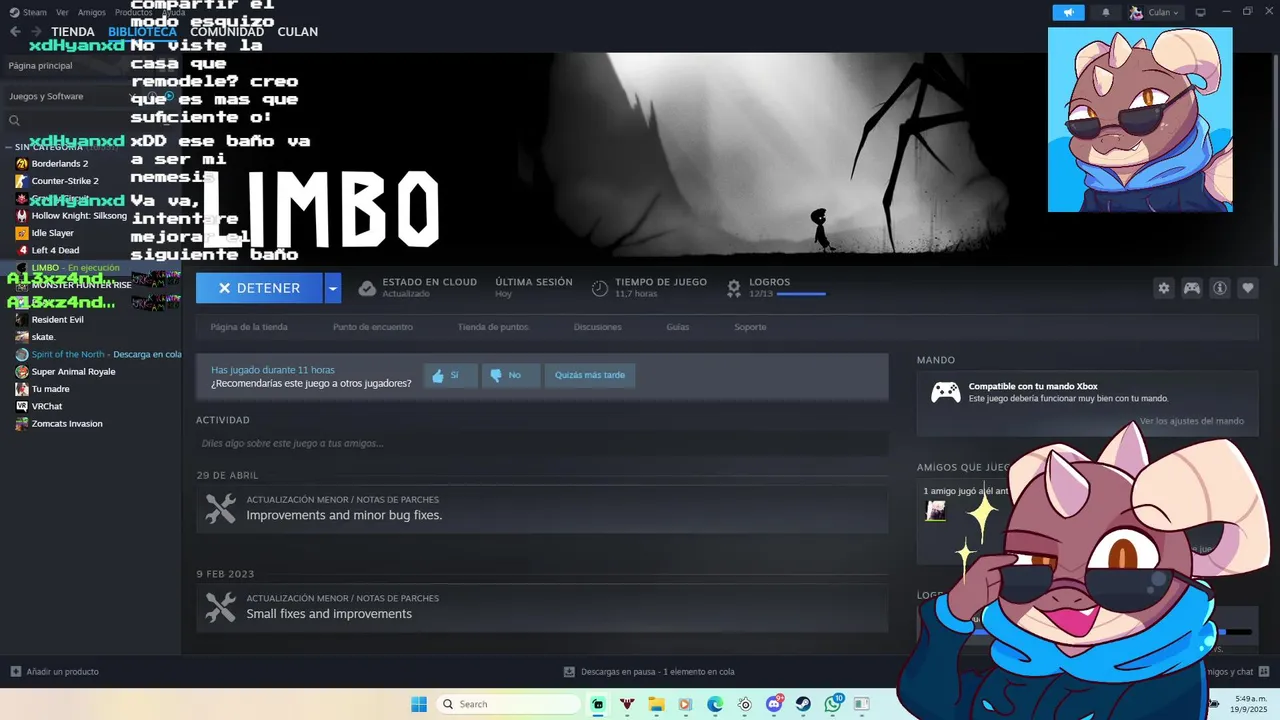Image resolution: width=1280 pixels, height=720 pixels.
Task: Click Quizás más tarde button
Action: pos(590,375)
